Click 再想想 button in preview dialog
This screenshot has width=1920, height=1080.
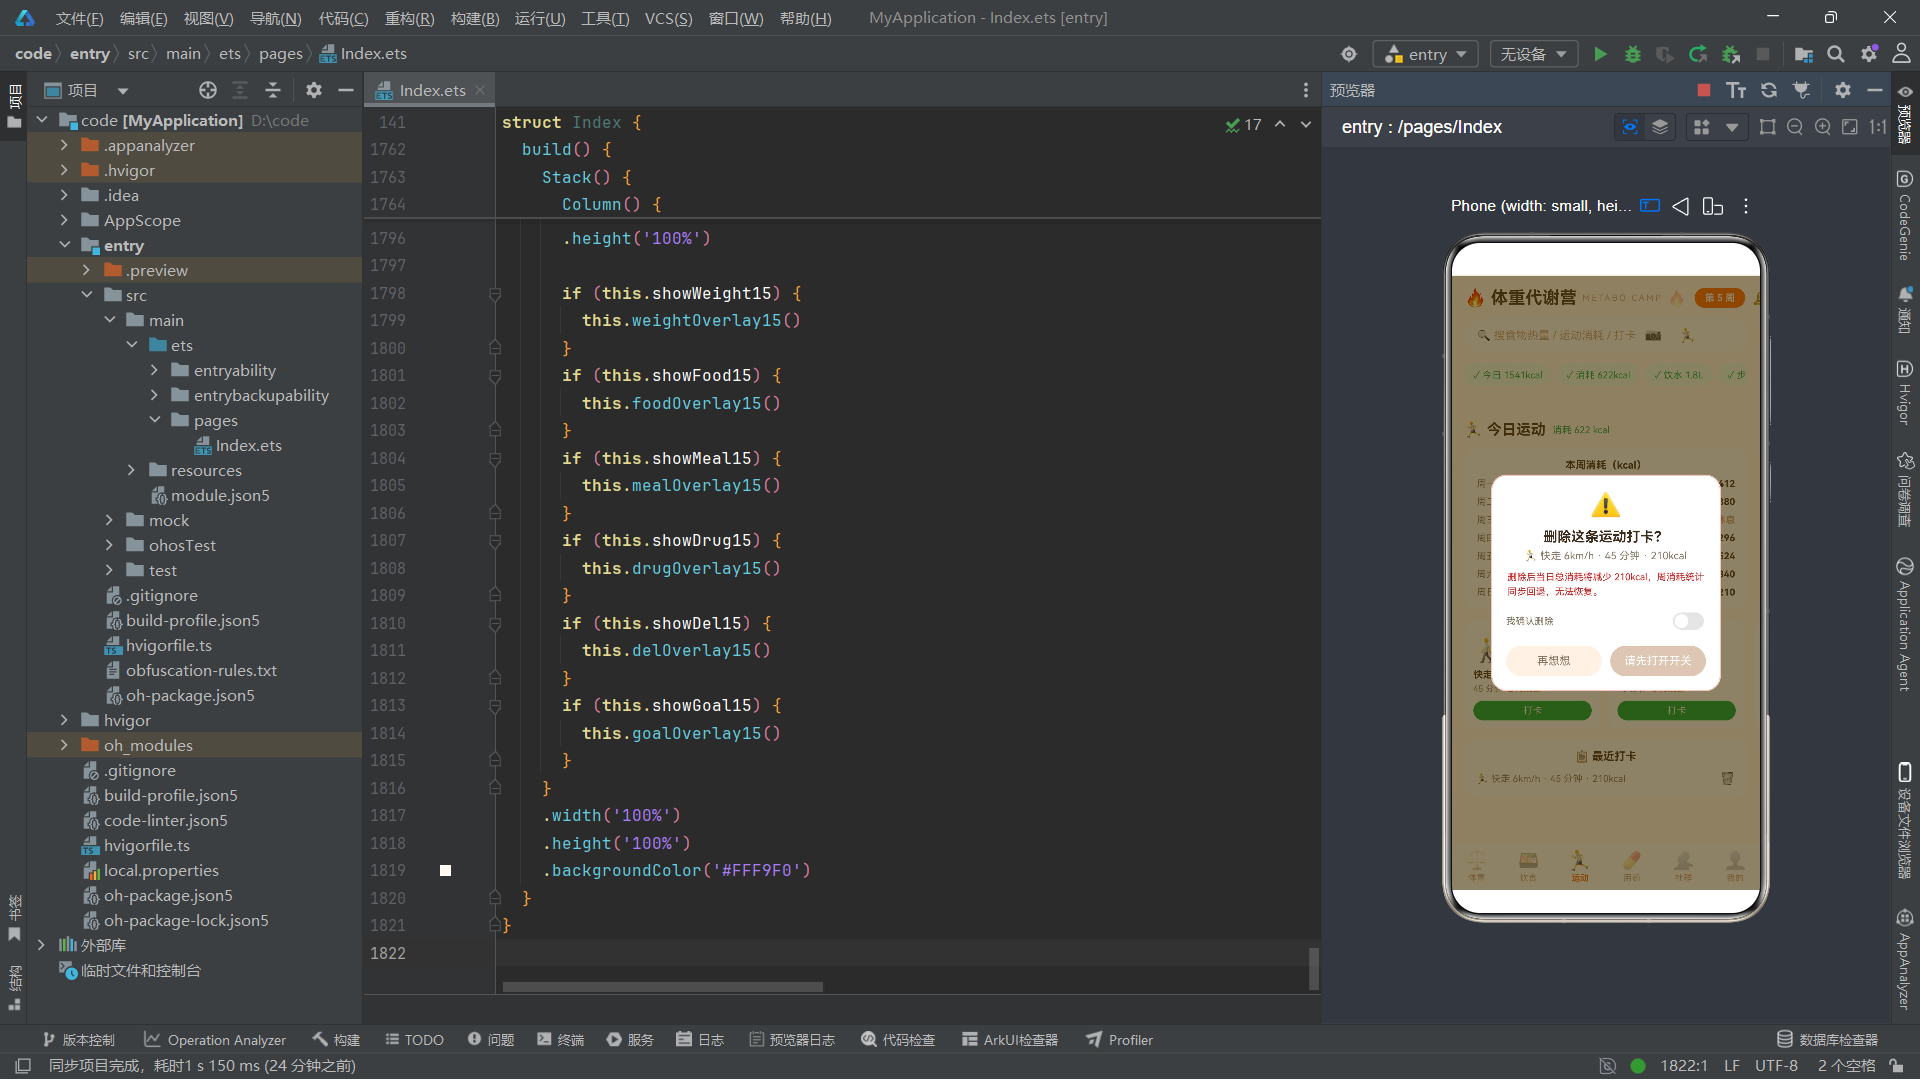[x=1553, y=661]
